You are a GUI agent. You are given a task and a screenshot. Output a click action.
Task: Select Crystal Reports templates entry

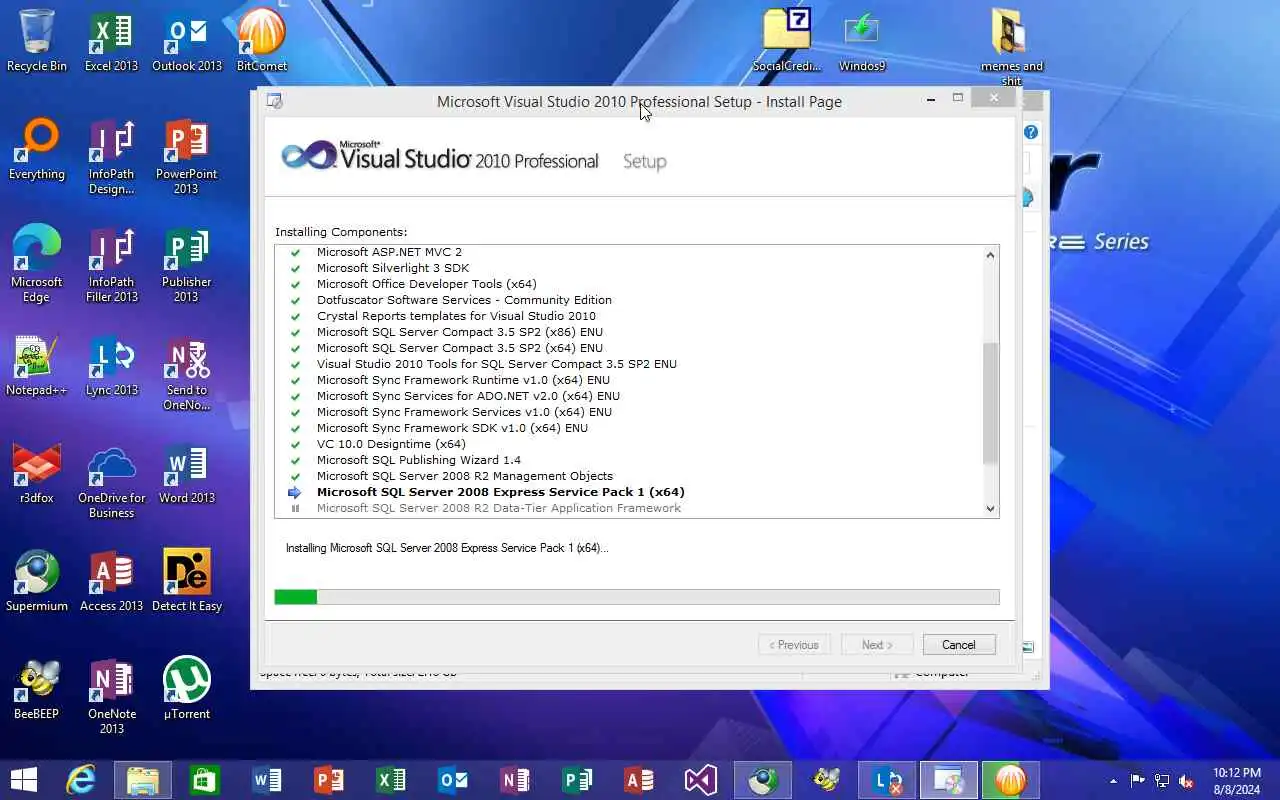coord(456,316)
